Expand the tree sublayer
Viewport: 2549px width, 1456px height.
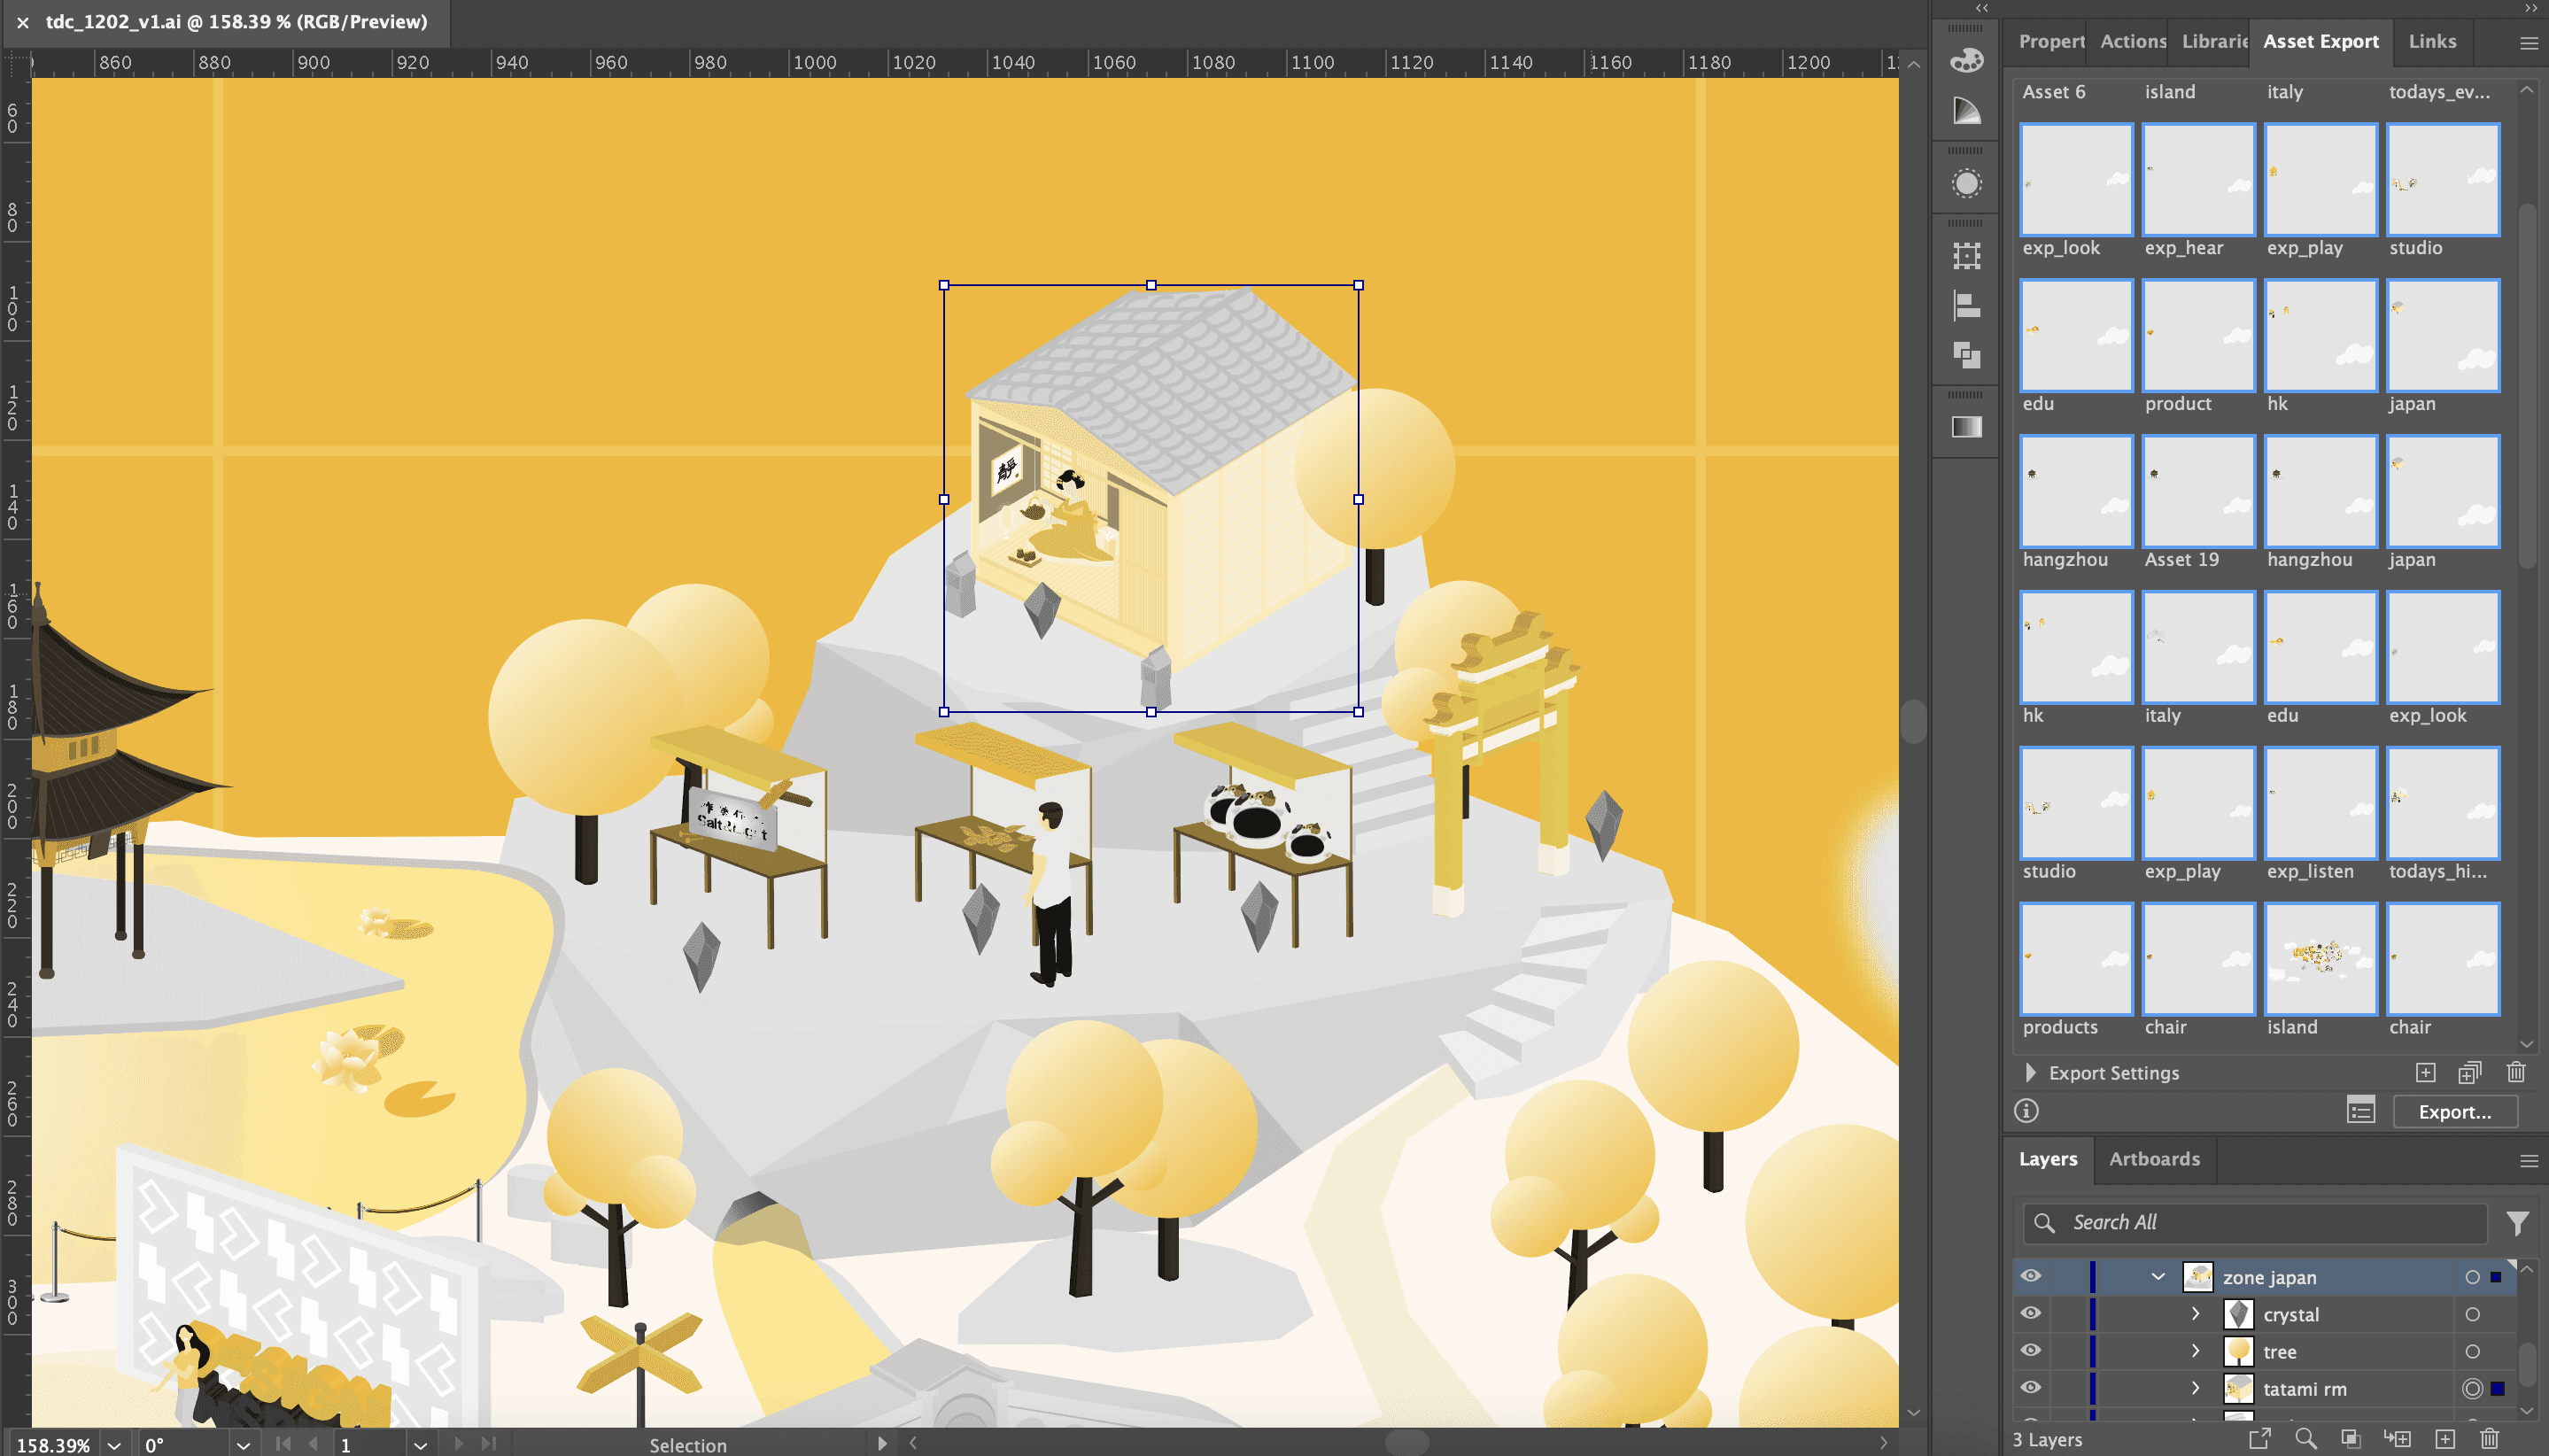(x=2196, y=1351)
